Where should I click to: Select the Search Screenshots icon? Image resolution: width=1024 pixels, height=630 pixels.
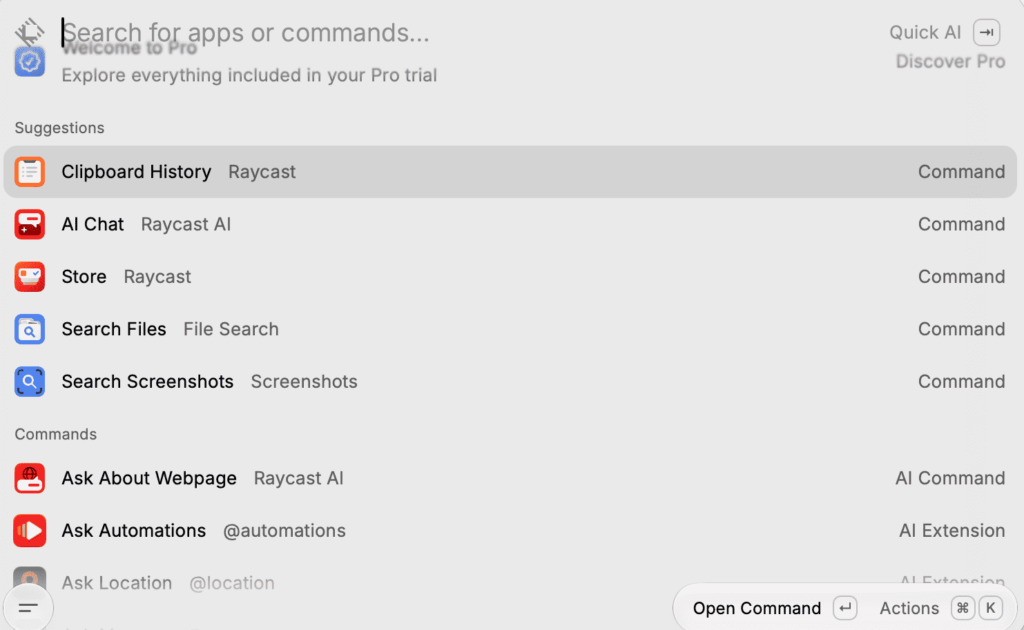pyautogui.click(x=29, y=381)
